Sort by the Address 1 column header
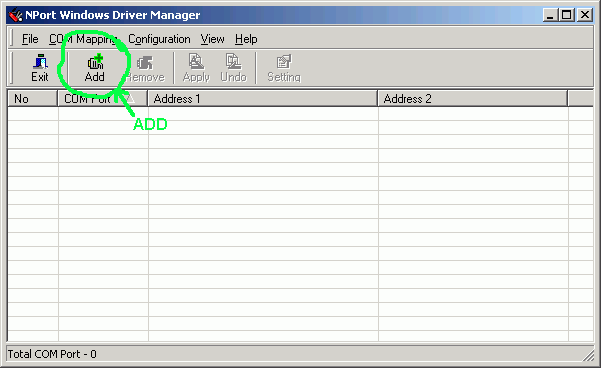The width and height of the screenshot is (601, 368). pyautogui.click(x=263, y=99)
